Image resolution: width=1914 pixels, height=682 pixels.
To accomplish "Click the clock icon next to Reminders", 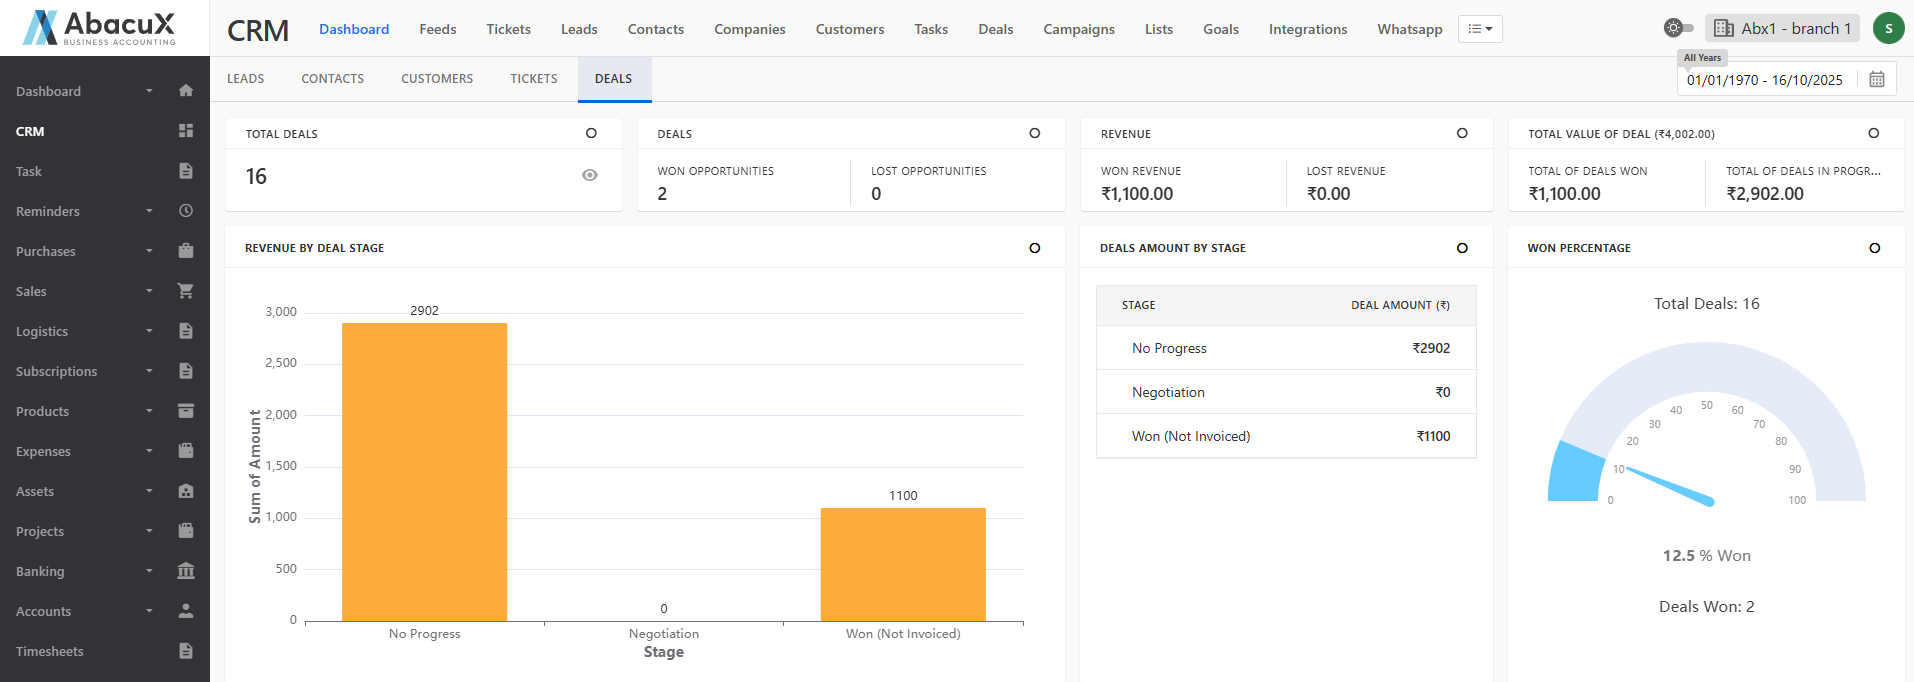I will (185, 211).
